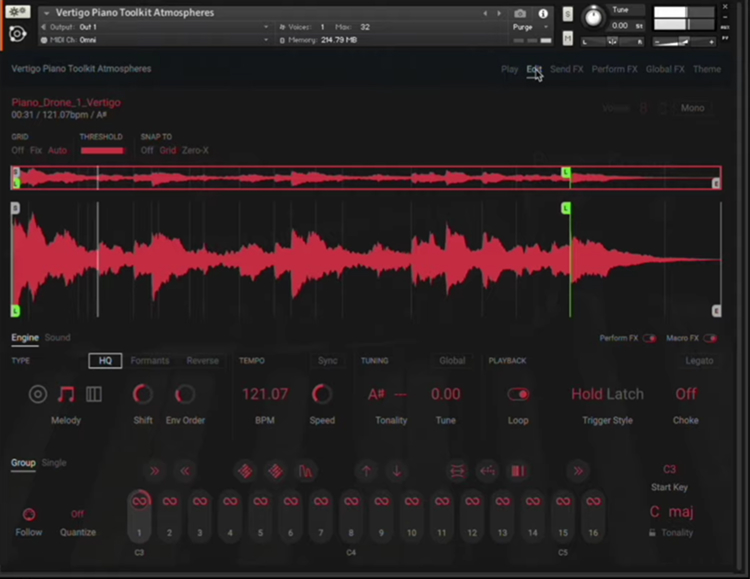
Task: Click the envelope curve shape icon
Action: coord(306,471)
